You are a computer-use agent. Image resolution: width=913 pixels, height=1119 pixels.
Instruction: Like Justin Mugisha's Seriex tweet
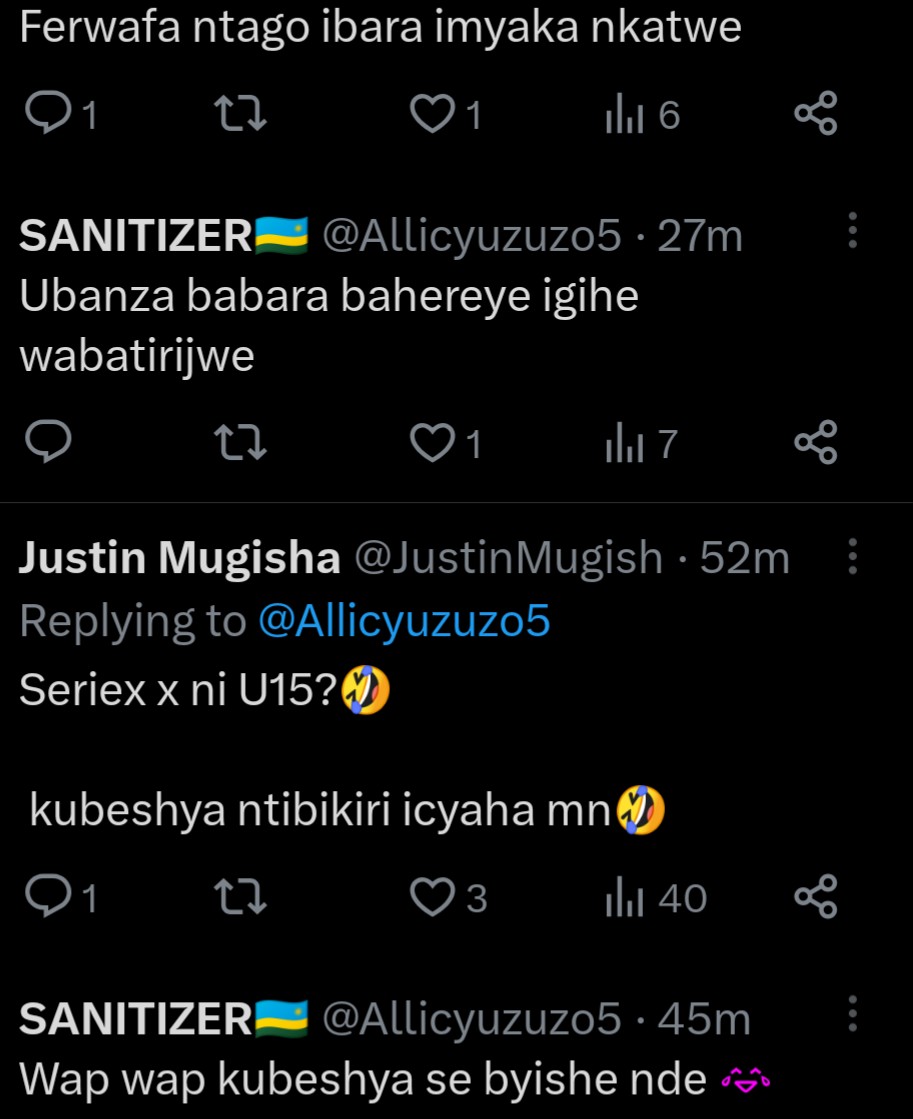click(432, 898)
